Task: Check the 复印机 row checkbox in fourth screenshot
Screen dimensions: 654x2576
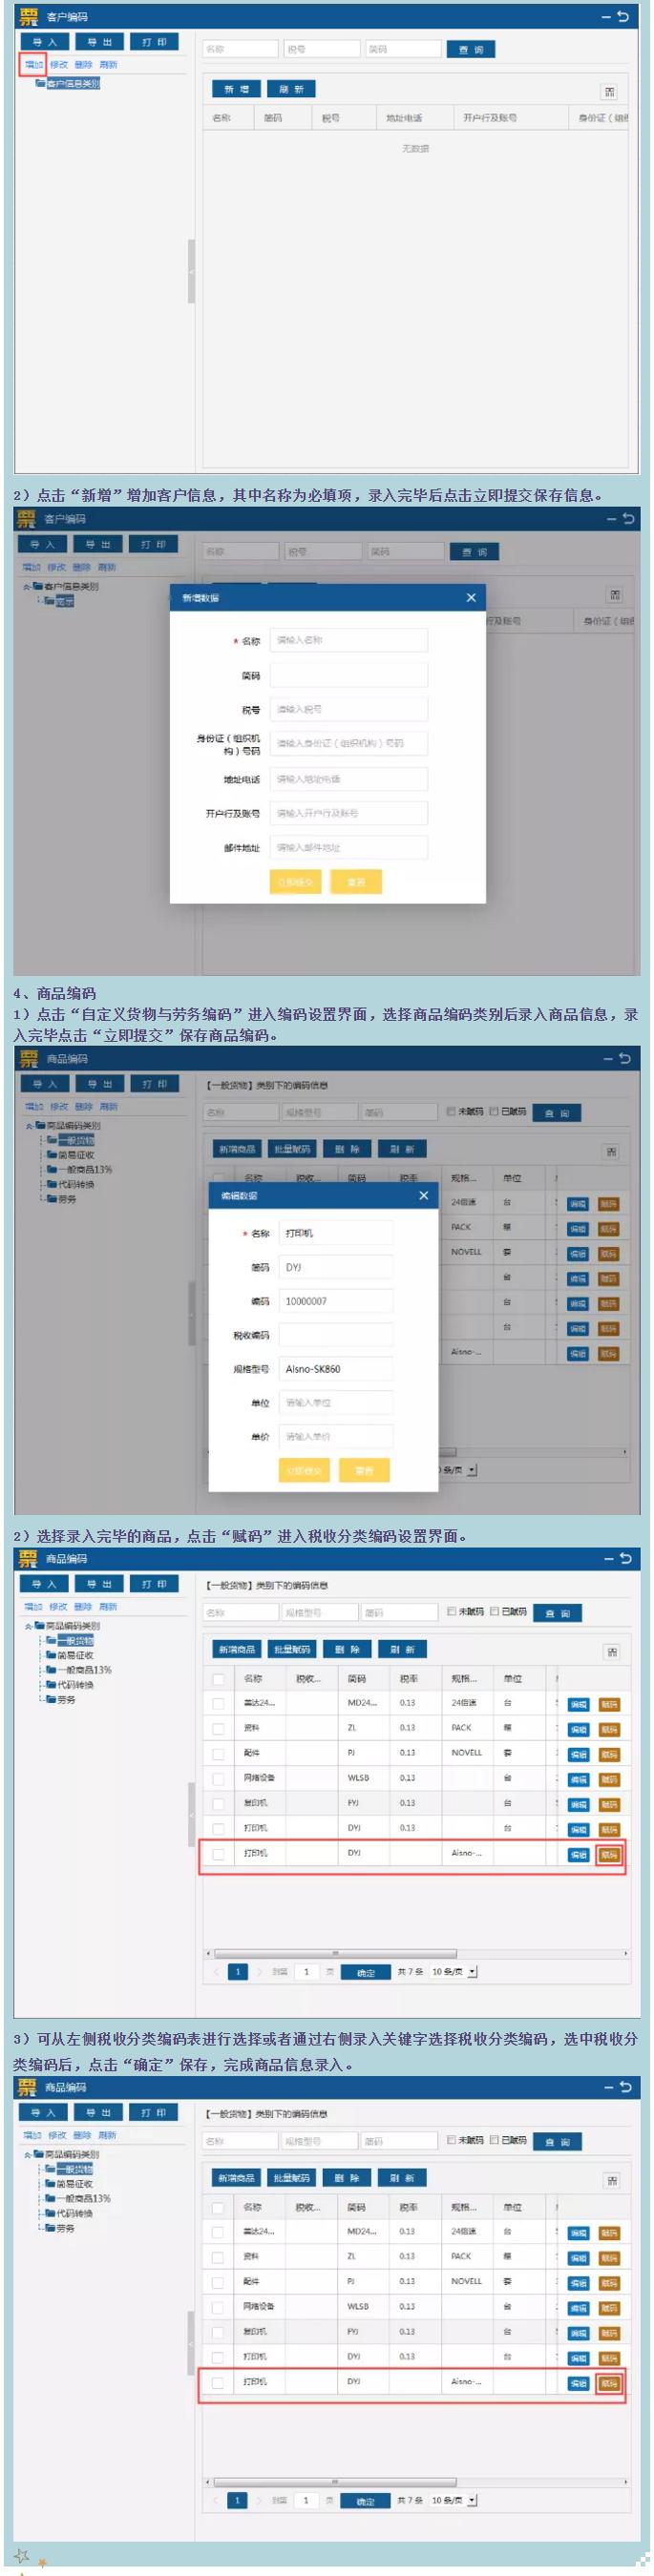Action: tap(218, 1803)
